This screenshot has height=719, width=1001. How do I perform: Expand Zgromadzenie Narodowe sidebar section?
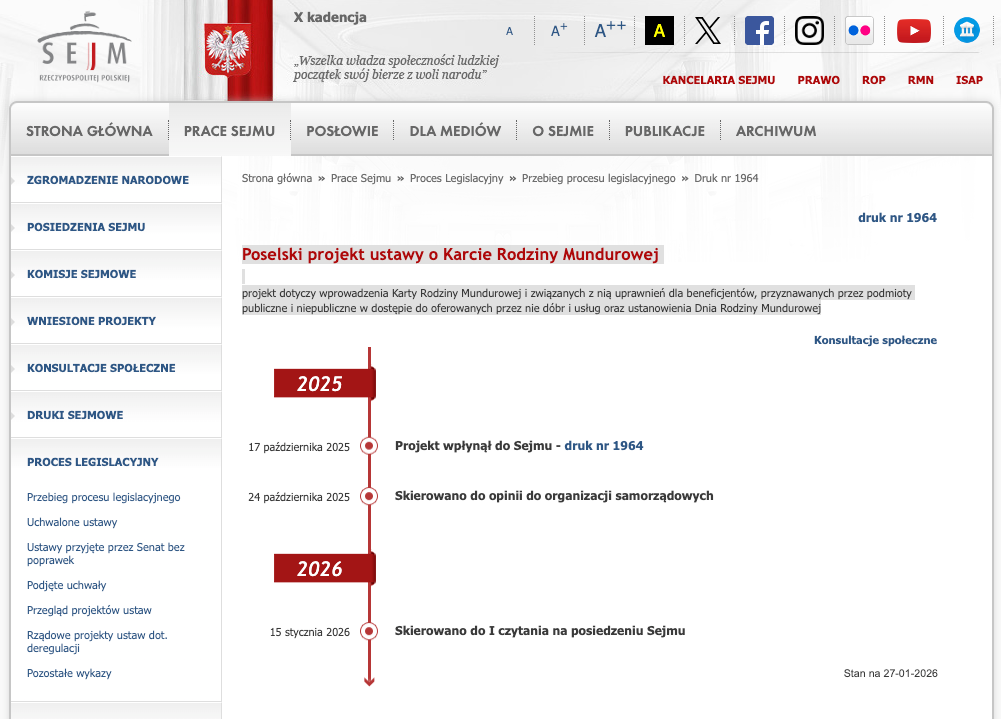[107, 180]
